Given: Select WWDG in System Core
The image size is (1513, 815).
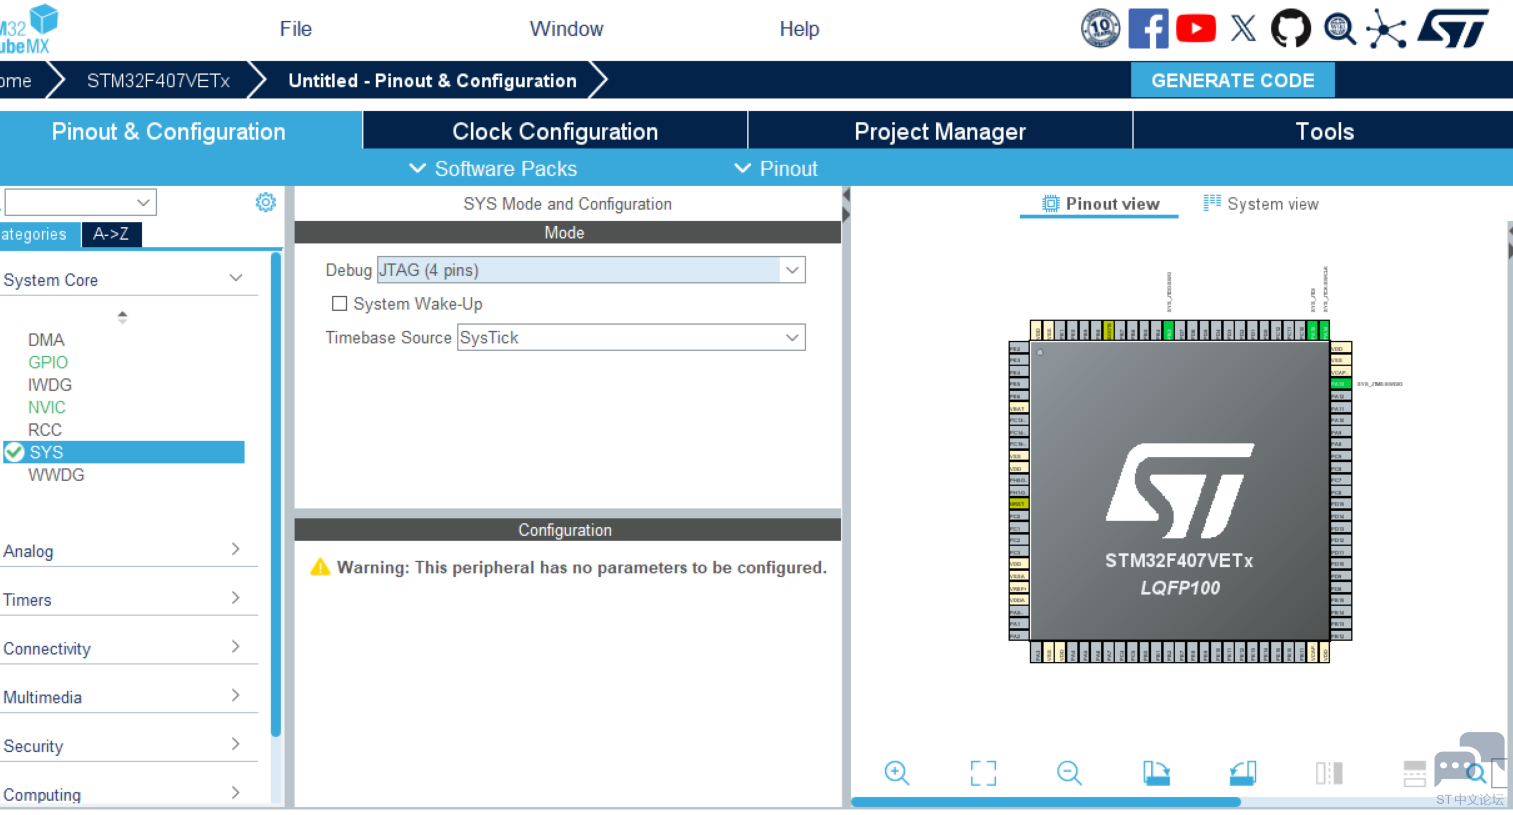Looking at the screenshot, I should point(56,475).
